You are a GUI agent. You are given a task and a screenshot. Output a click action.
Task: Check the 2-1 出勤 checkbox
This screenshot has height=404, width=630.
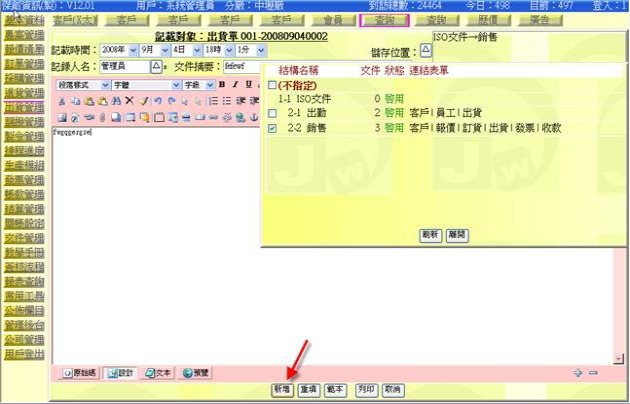point(272,113)
